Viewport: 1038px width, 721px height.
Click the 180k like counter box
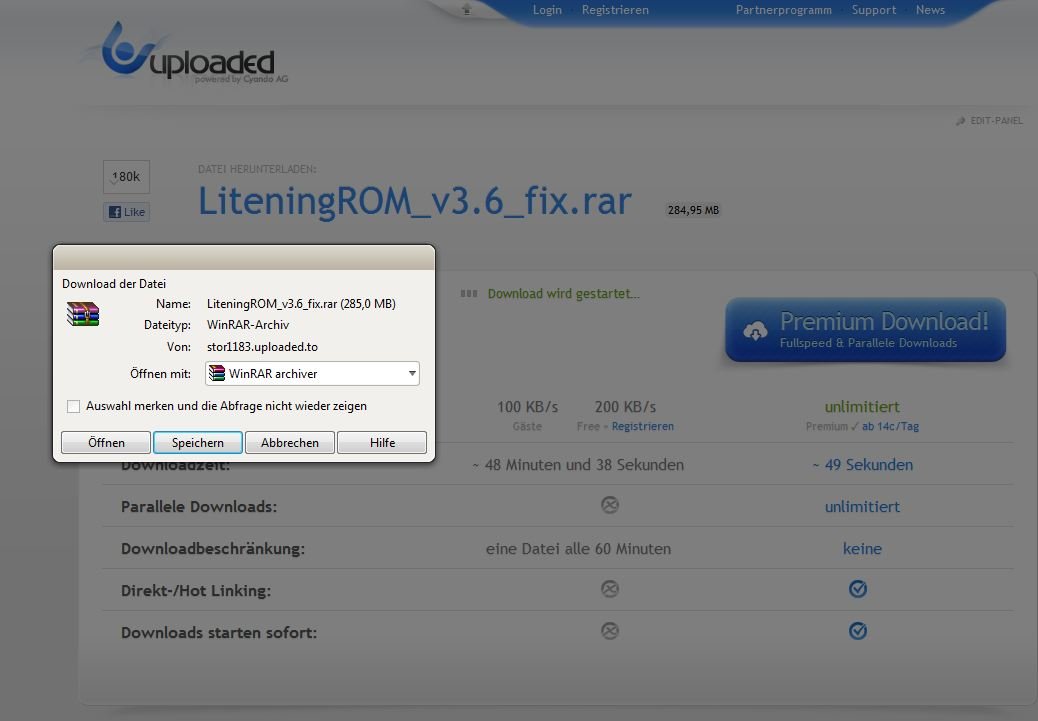point(126,177)
